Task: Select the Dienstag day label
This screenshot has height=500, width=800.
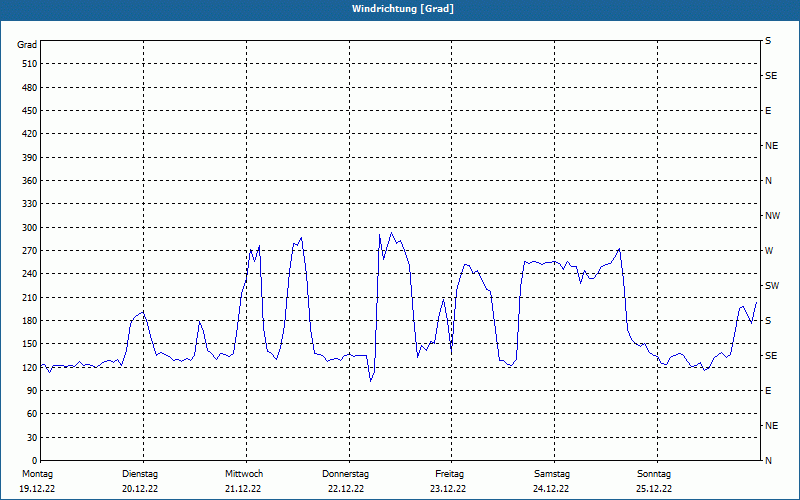Action: (140, 474)
